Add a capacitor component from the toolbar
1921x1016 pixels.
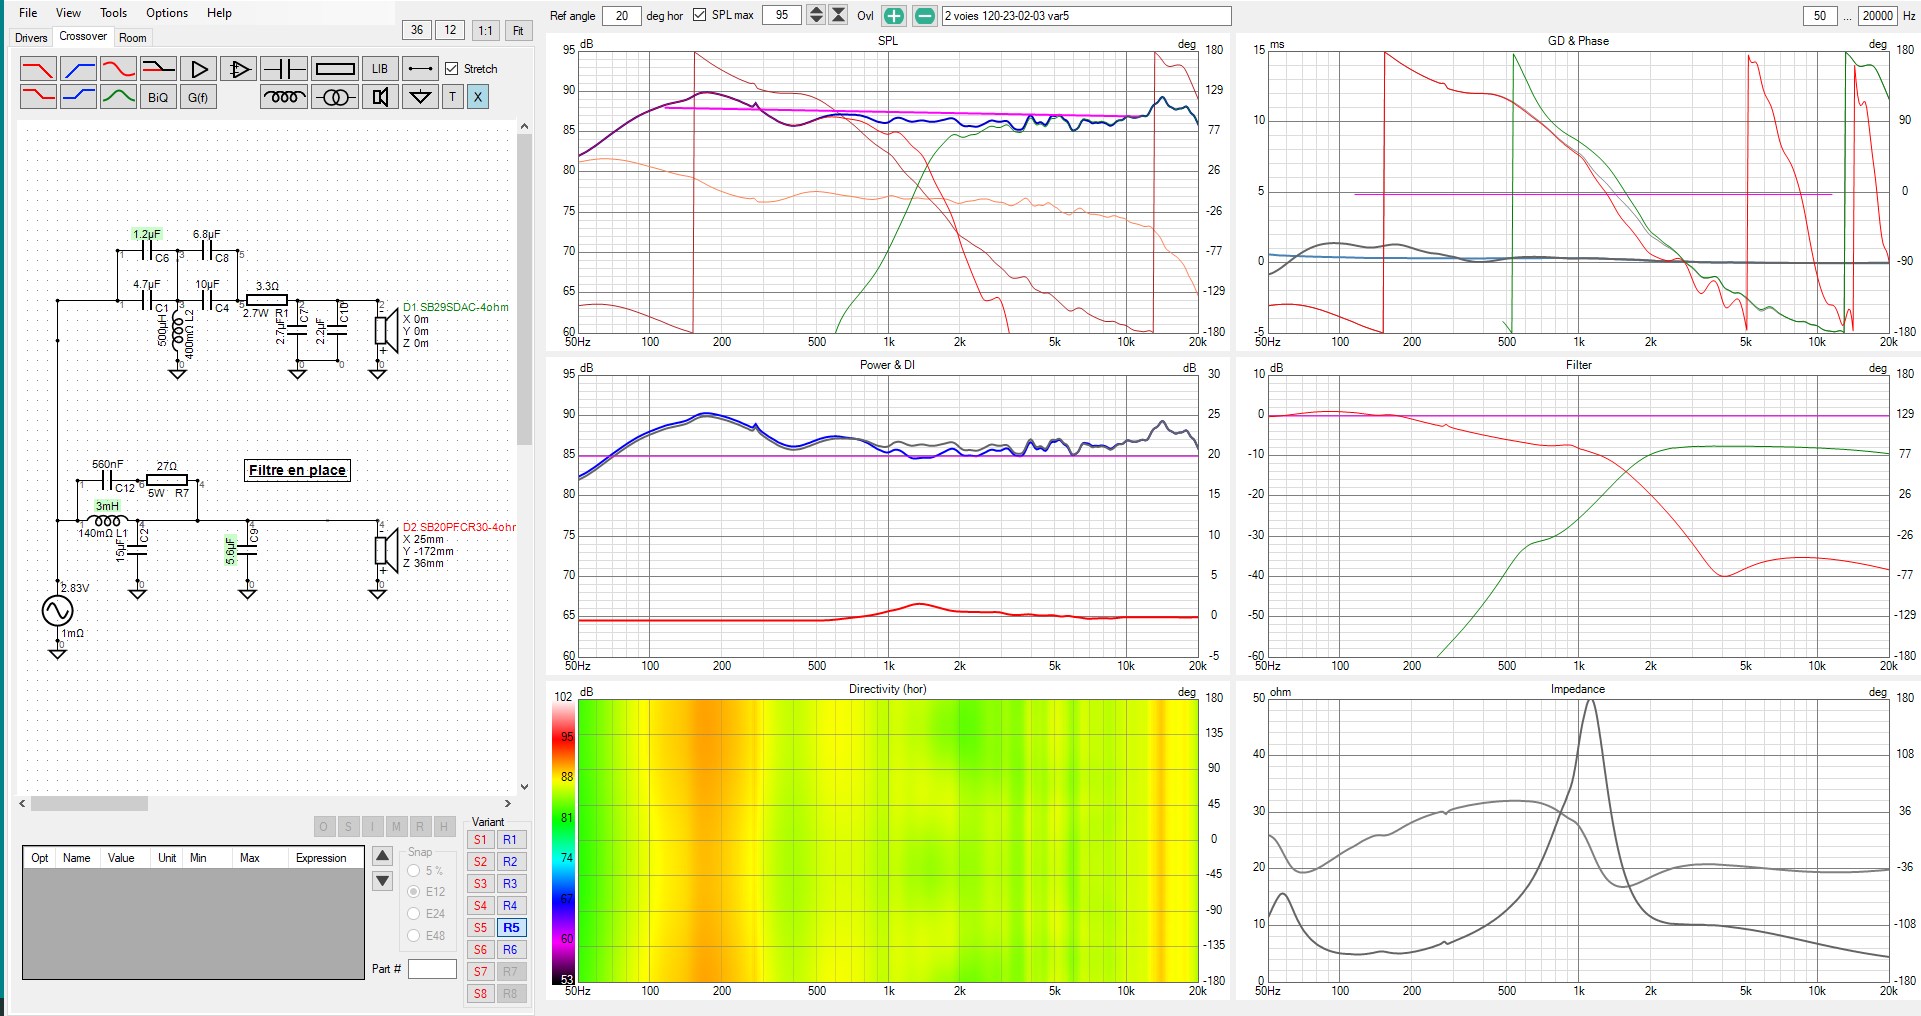(x=284, y=69)
